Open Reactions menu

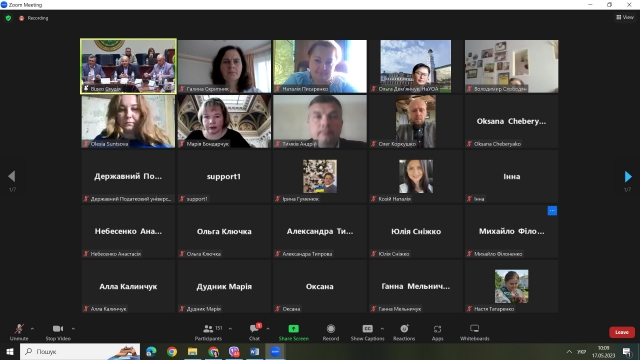404,332
